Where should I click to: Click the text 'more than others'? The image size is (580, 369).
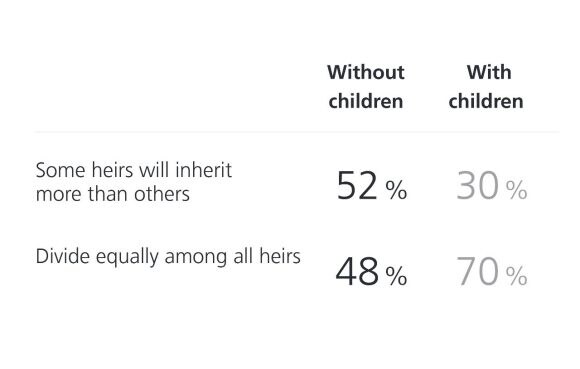pyautogui.click(x=113, y=194)
